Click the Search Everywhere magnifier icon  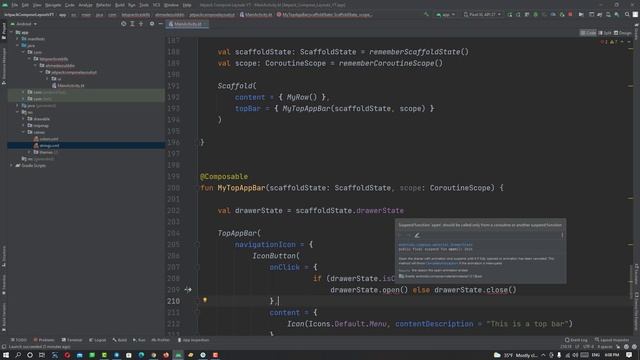(x=627, y=14)
